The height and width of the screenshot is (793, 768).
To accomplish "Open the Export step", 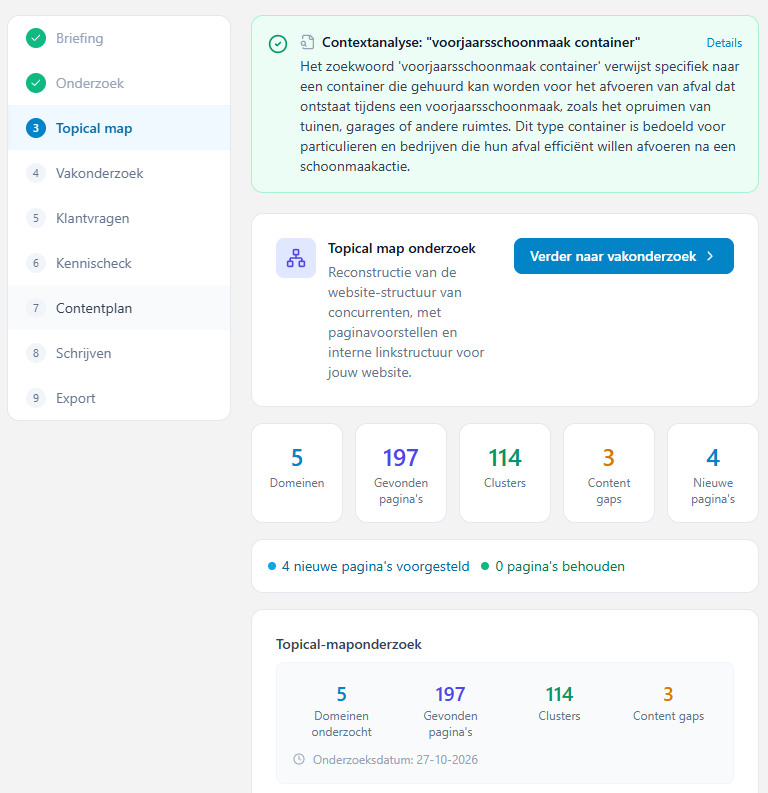I will (x=119, y=398).
